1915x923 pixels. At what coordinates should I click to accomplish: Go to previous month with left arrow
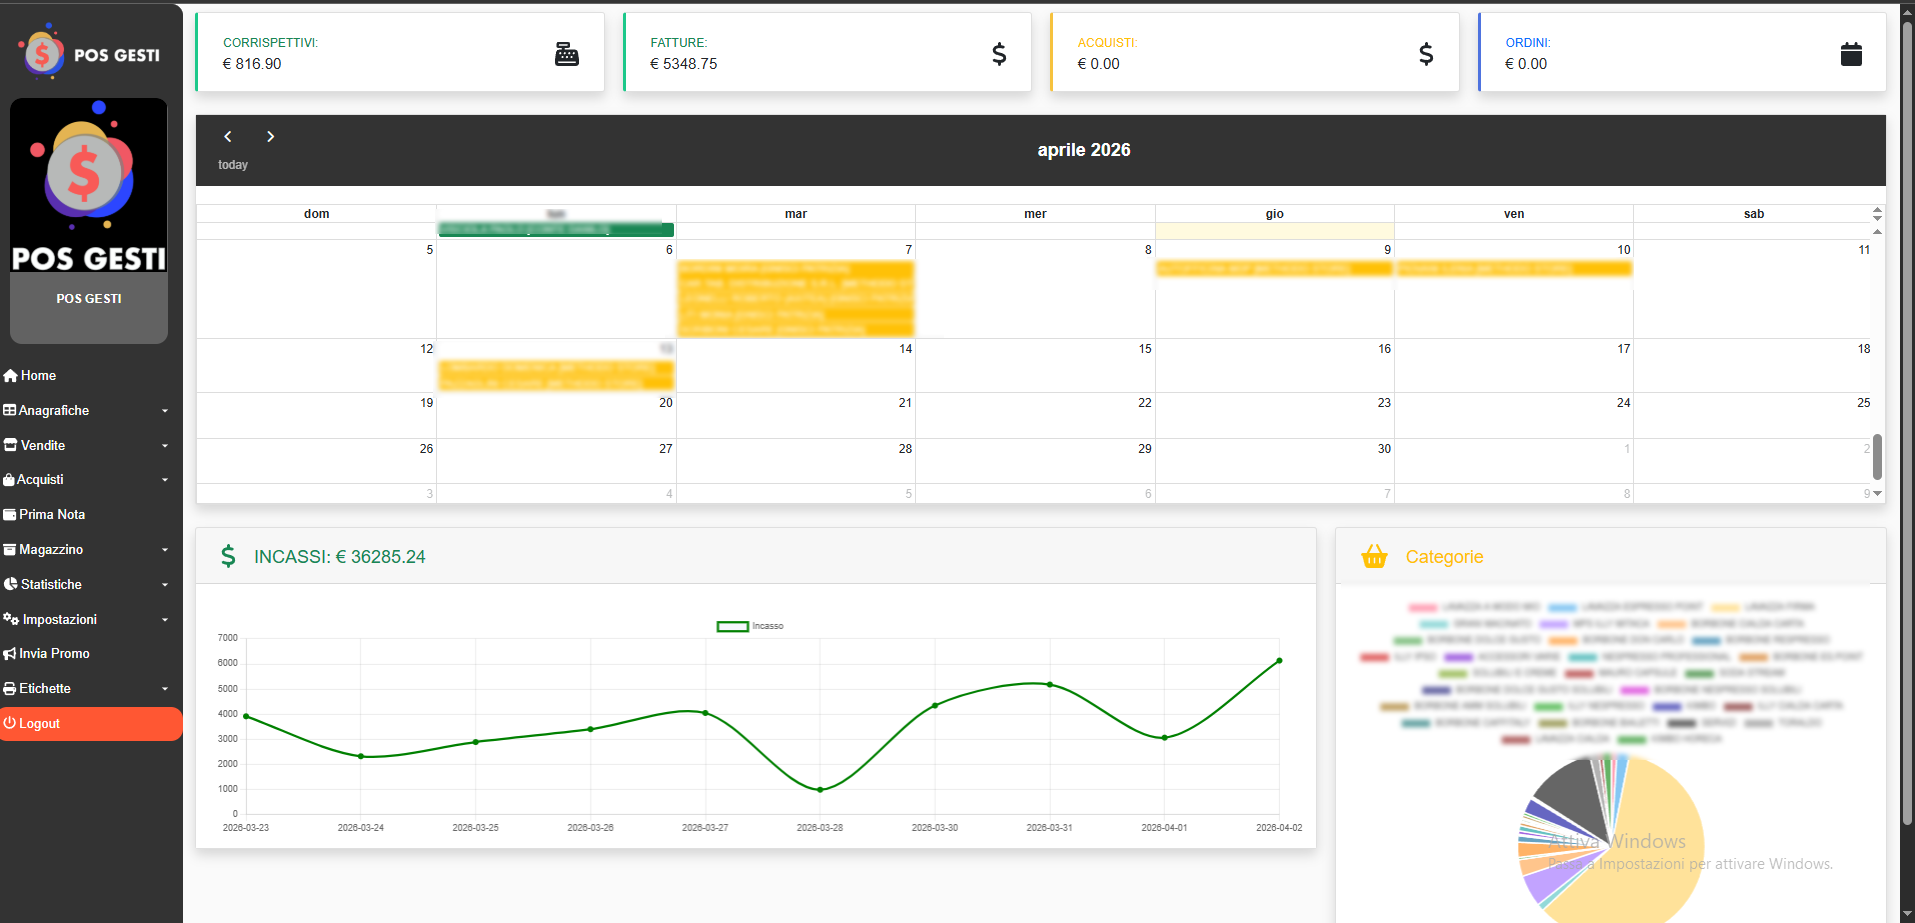click(228, 136)
